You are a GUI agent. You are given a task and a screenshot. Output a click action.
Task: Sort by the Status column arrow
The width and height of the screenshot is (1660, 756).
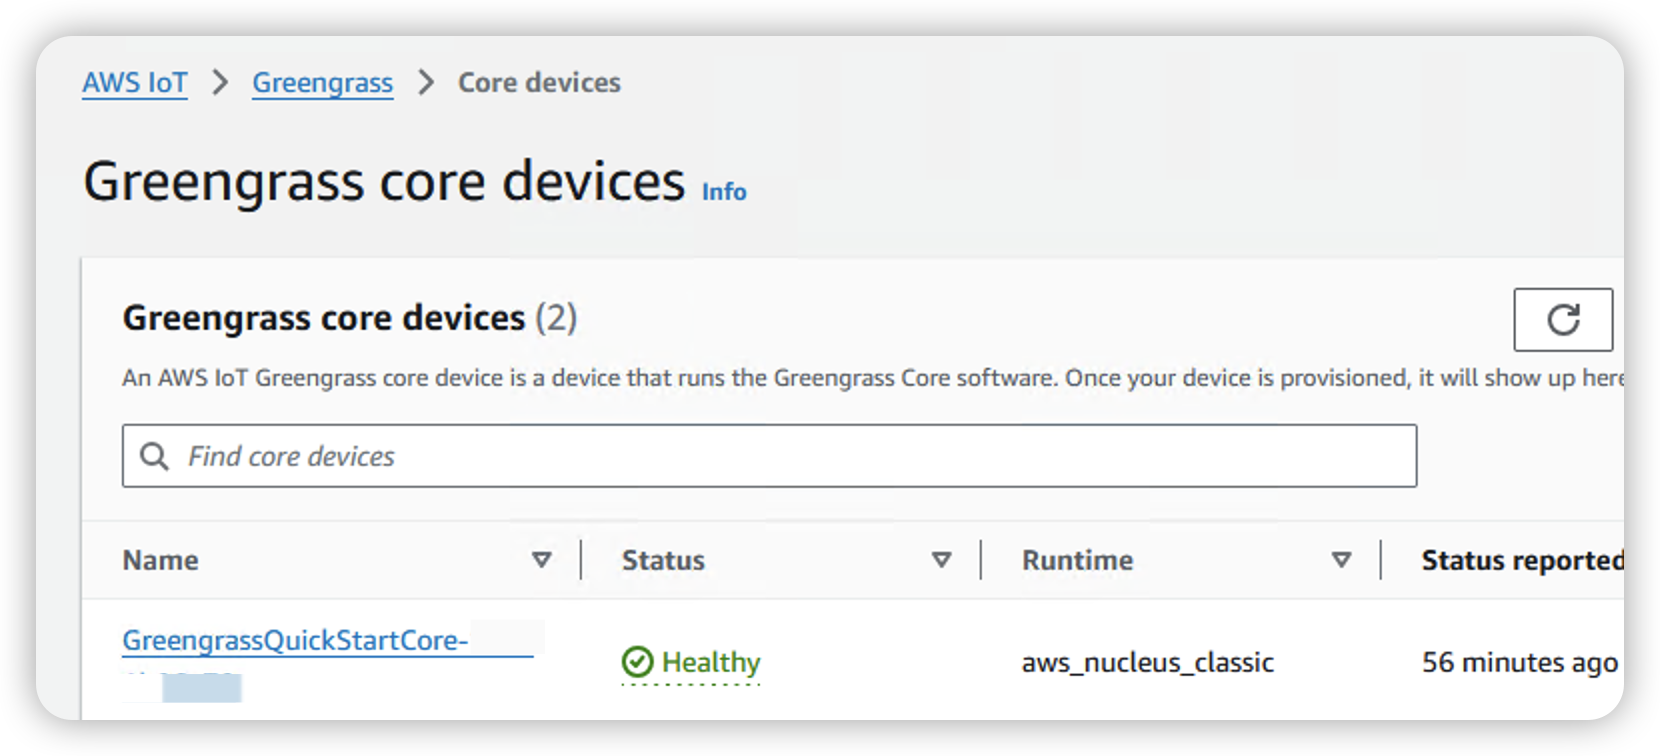tap(941, 560)
